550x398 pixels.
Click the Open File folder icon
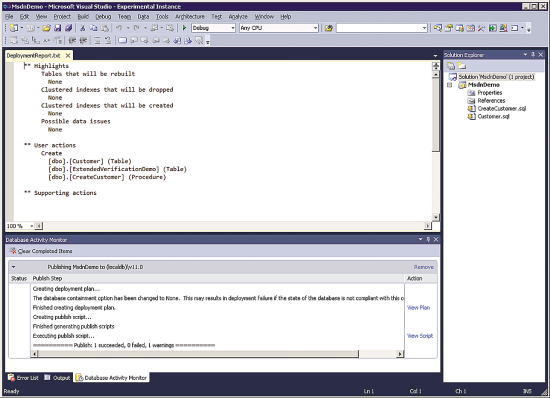point(47,28)
